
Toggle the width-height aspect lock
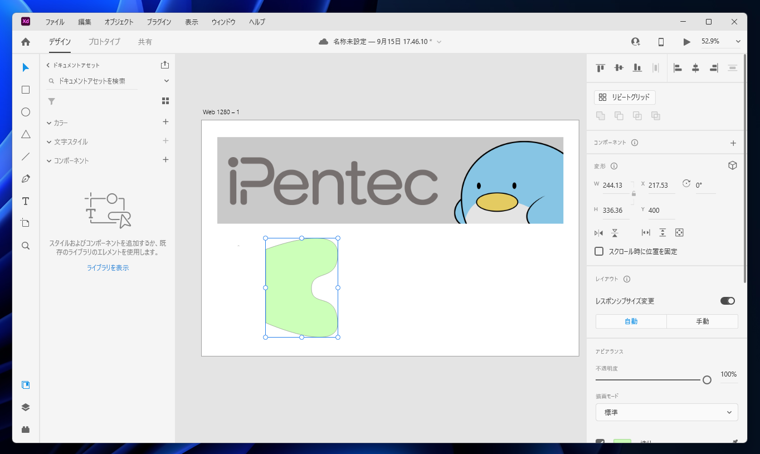coord(633,194)
